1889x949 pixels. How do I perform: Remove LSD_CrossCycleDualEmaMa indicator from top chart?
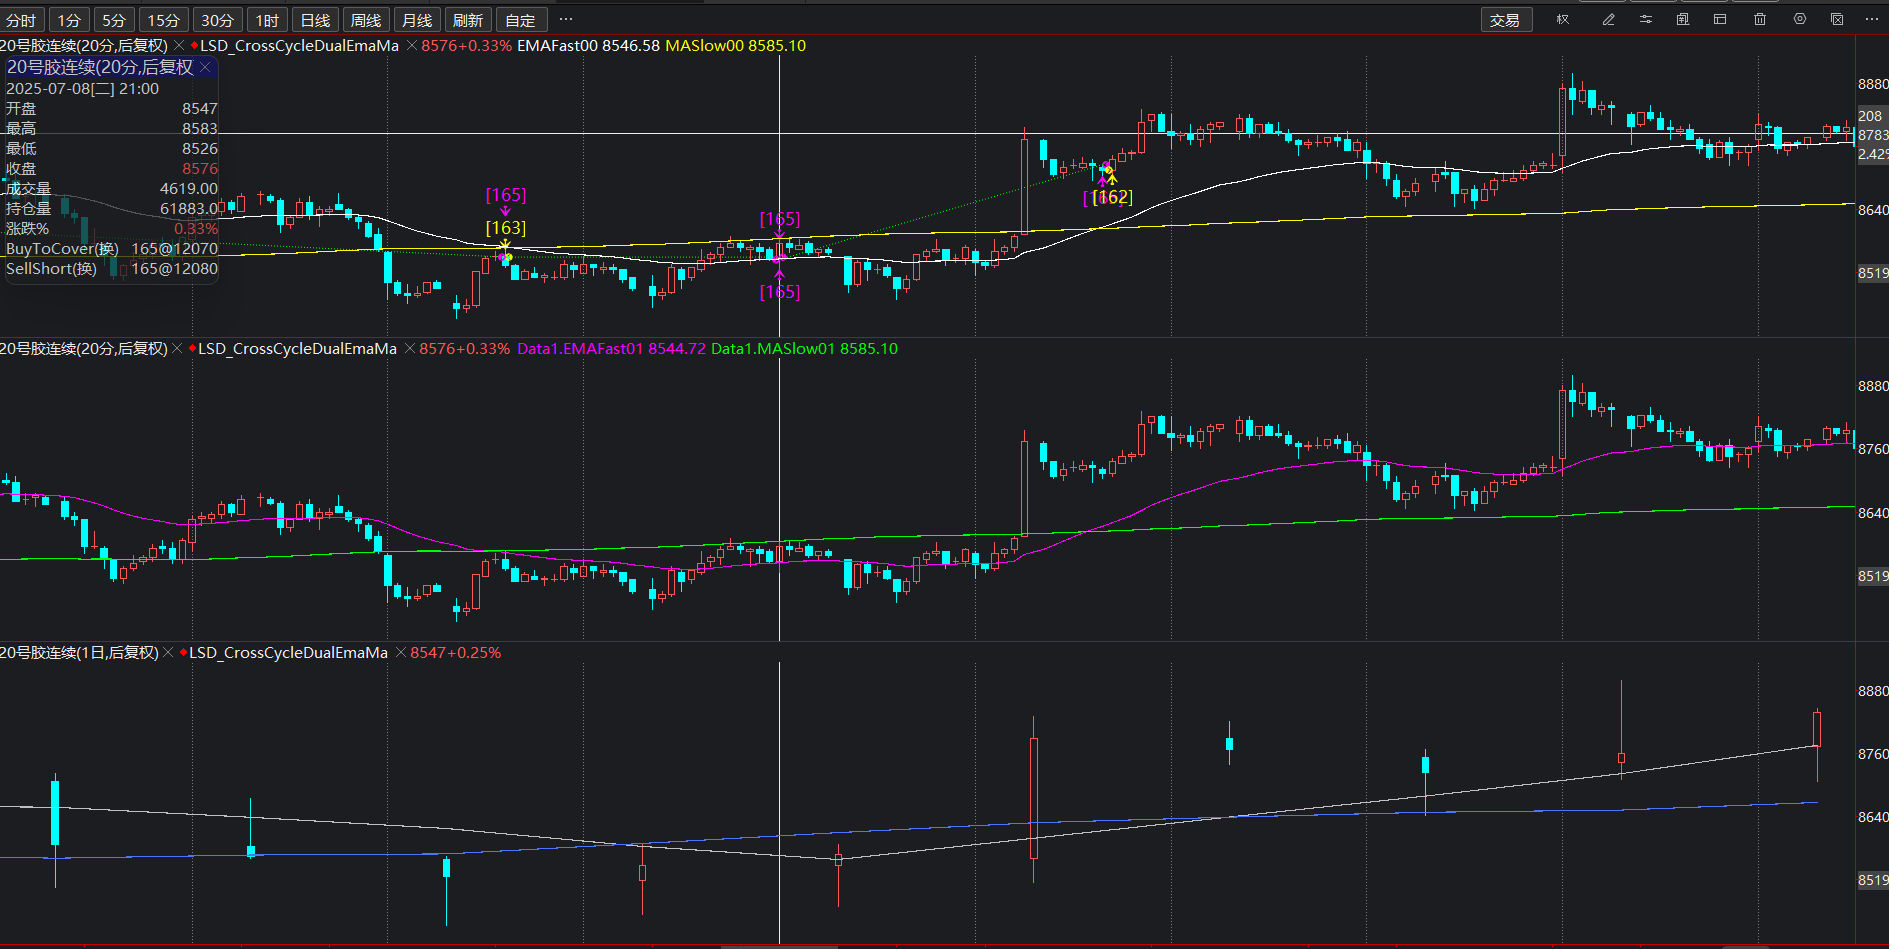tap(411, 46)
